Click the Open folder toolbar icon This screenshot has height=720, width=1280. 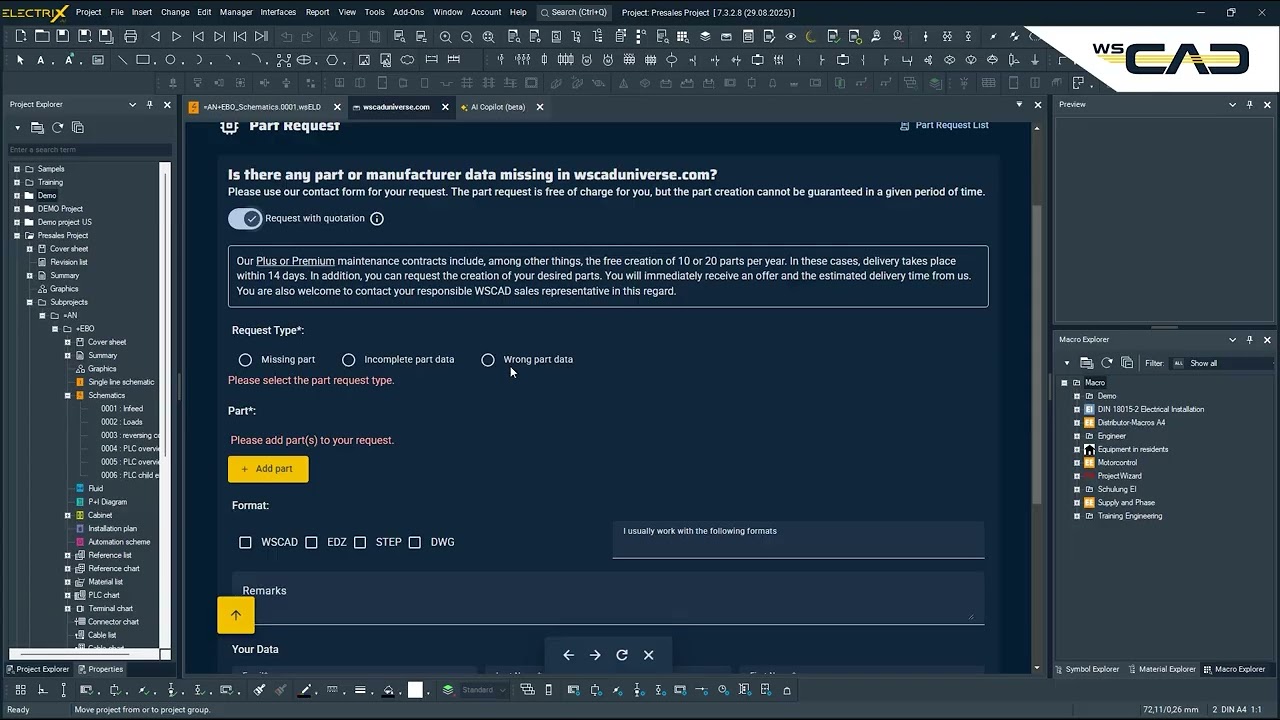[42, 36]
